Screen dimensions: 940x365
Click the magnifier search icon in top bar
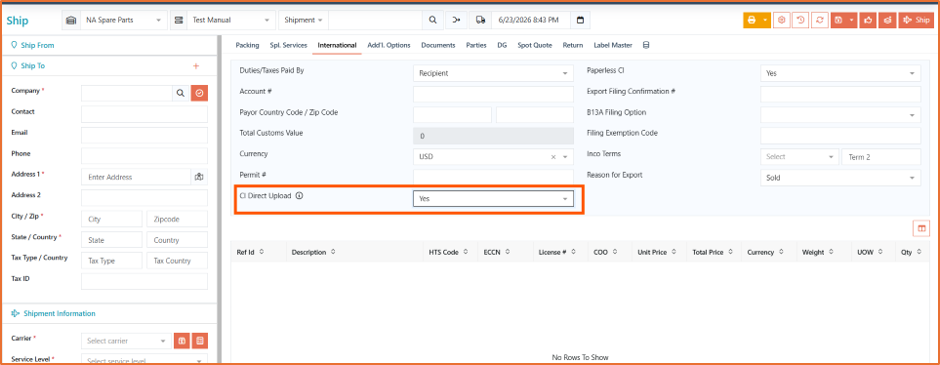pos(433,20)
